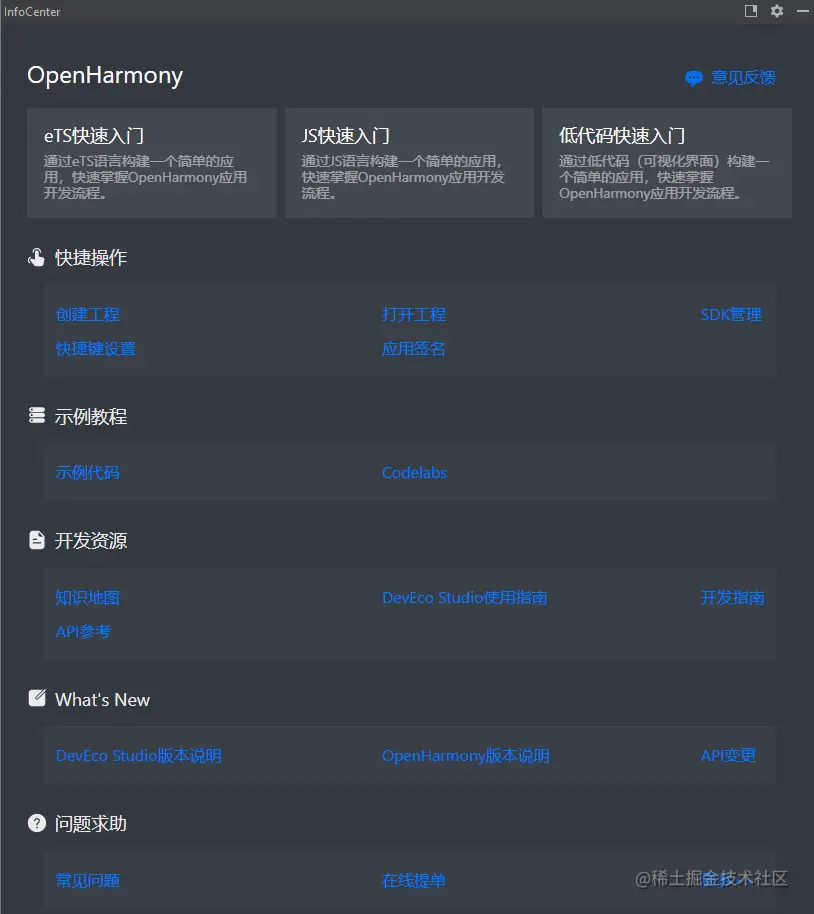Open the 应用签名 link
The width and height of the screenshot is (814, 914).
pyautogui.click(x=413, y=349)
